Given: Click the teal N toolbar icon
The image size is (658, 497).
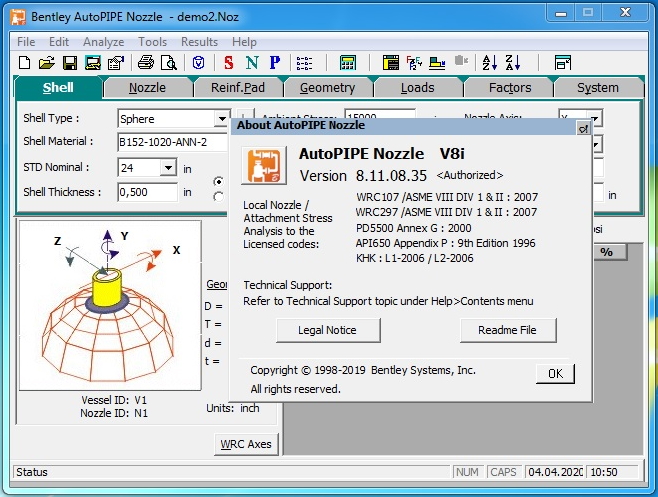Looking at the screenshot, I should point(252,63).
